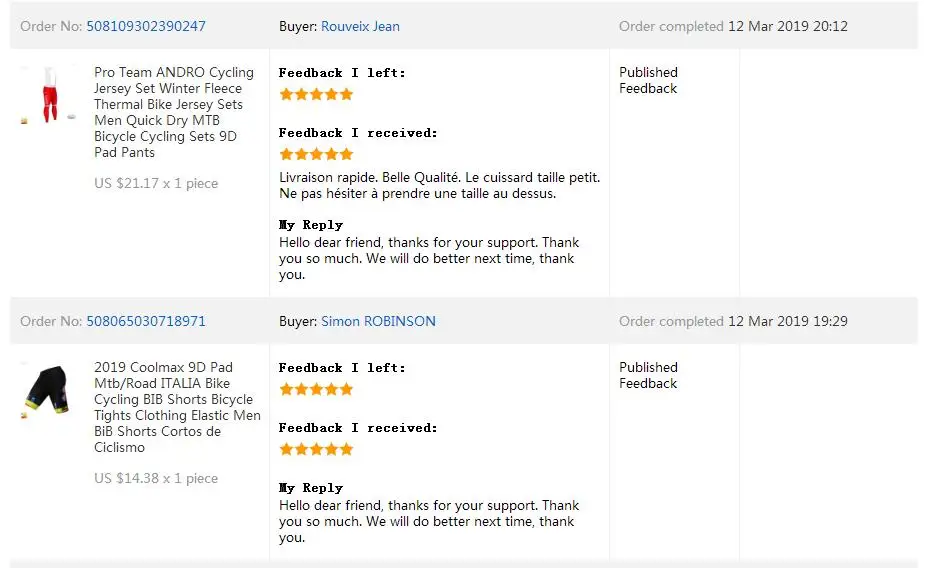Click the red cycling bib tights thumbnail

click(49, 95)
